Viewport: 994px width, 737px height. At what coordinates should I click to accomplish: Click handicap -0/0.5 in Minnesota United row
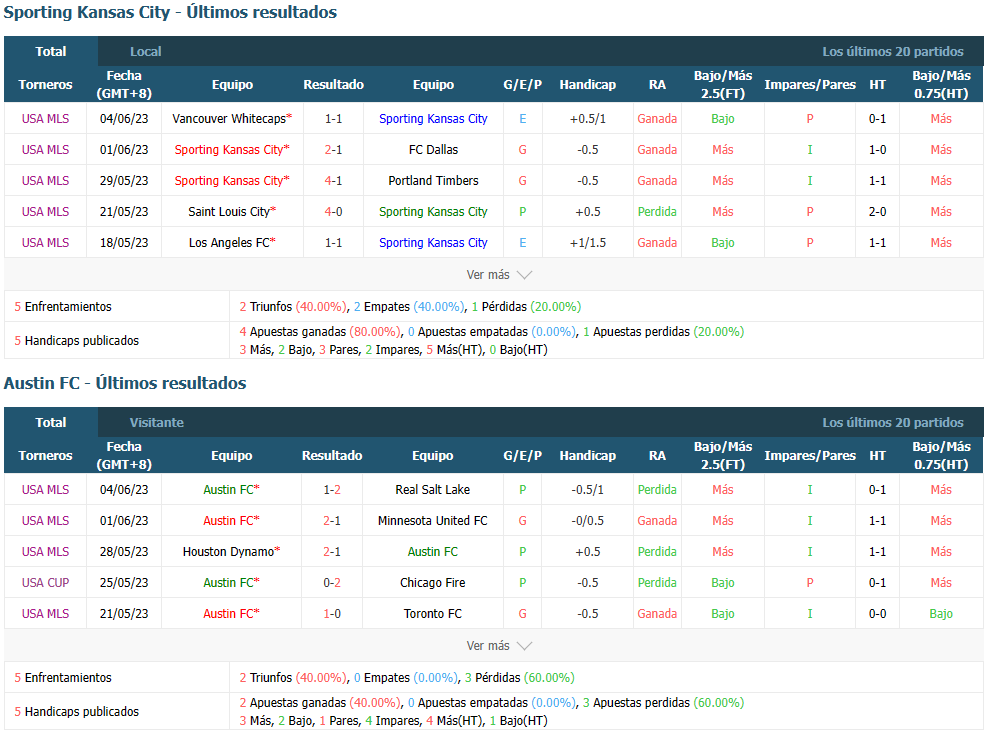click(x=588, y=521)
